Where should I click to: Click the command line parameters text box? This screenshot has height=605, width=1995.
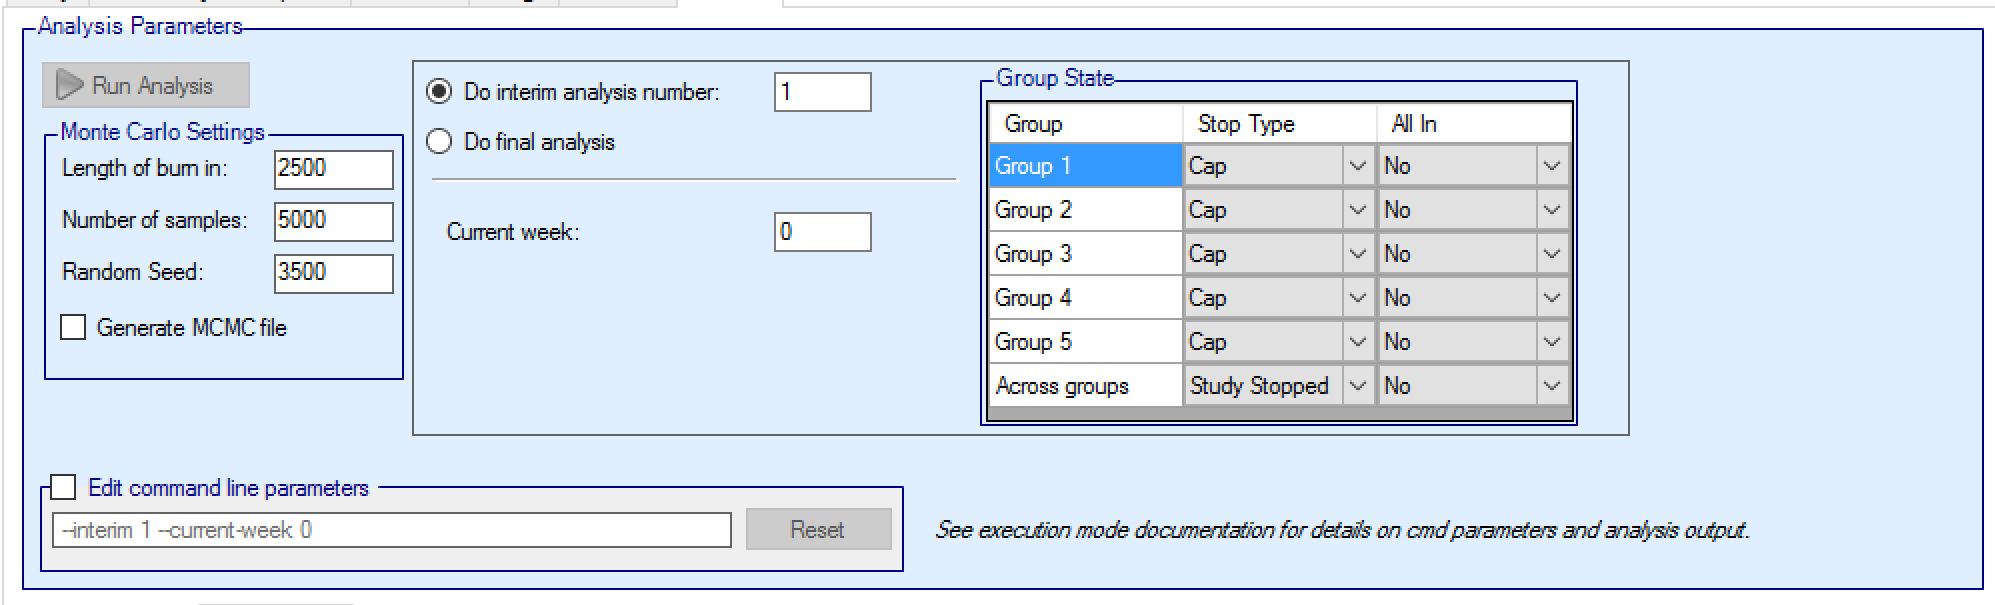[391, 530]
